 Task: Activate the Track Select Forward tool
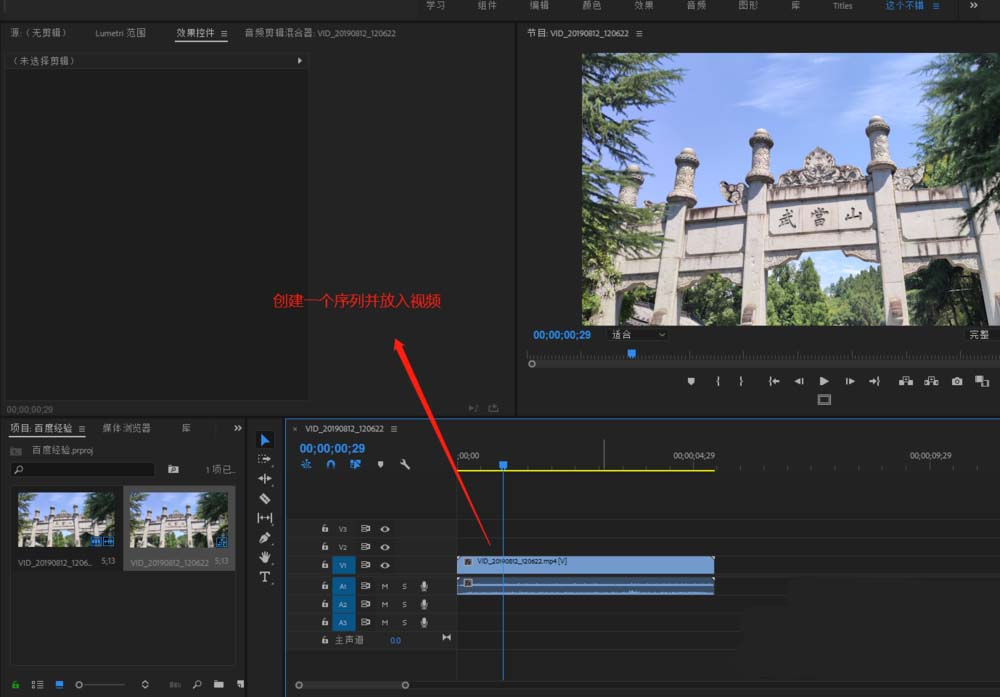265,459
